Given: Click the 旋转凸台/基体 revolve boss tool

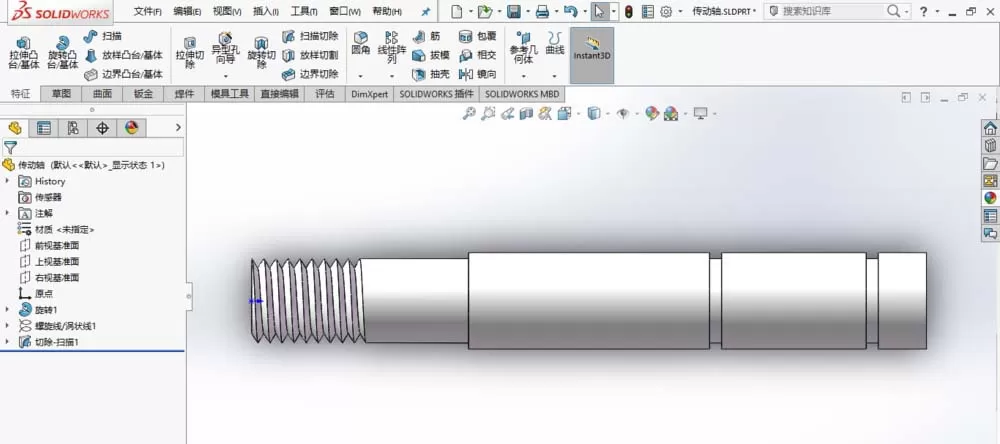Looking at the screenshot, I should click(x=62, y=53).
